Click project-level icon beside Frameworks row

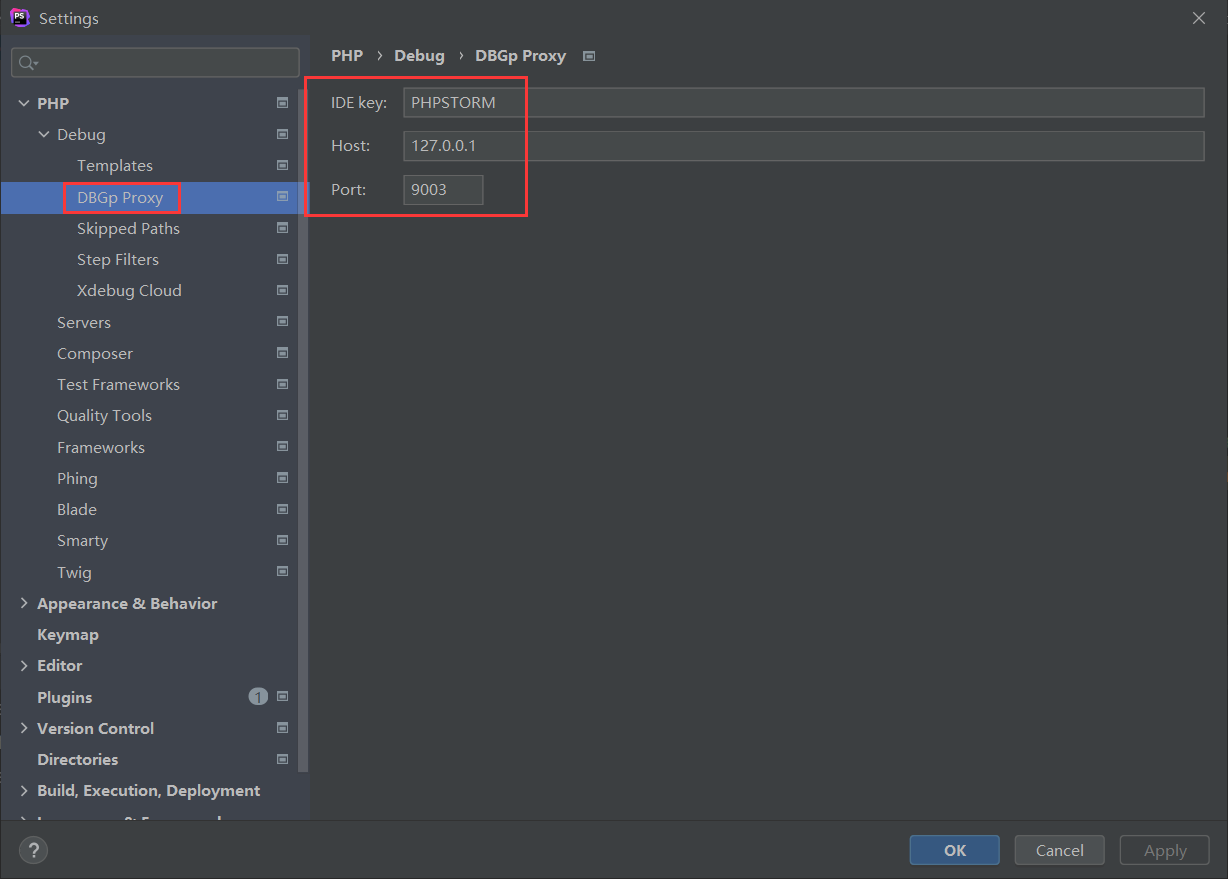pos(282,447)
